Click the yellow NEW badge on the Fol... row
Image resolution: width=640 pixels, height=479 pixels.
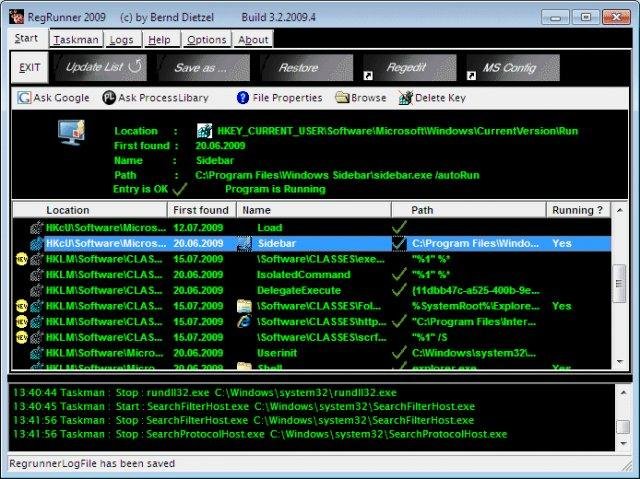[x=22, y=306]
